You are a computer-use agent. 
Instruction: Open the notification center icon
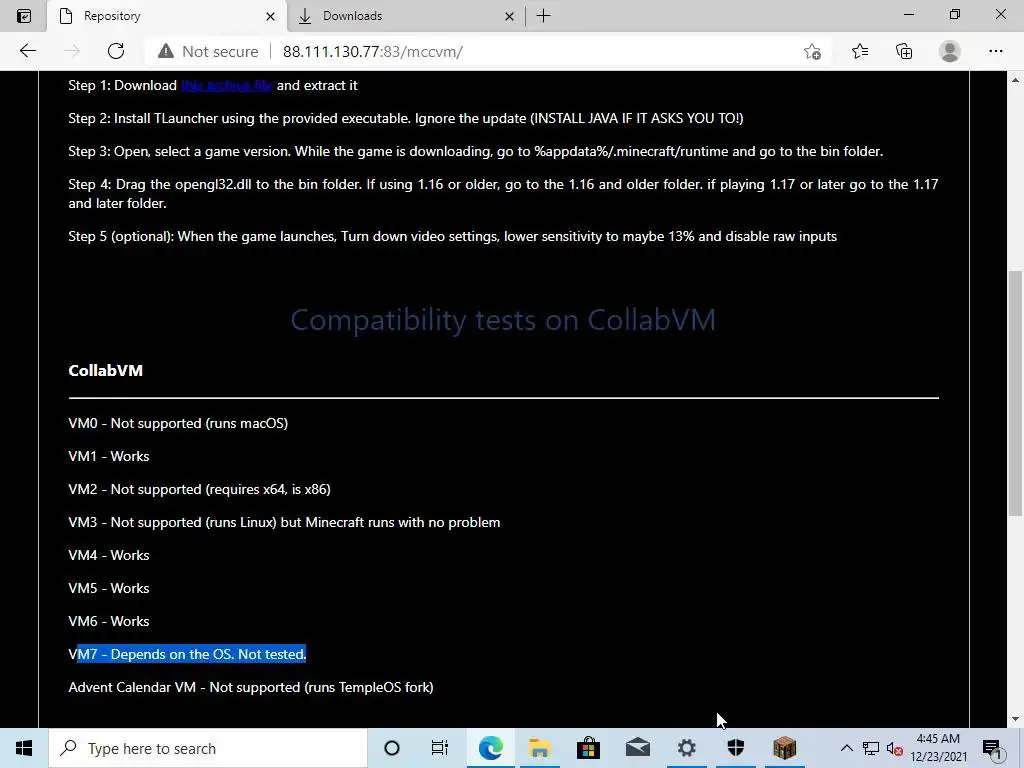[992, 748]
